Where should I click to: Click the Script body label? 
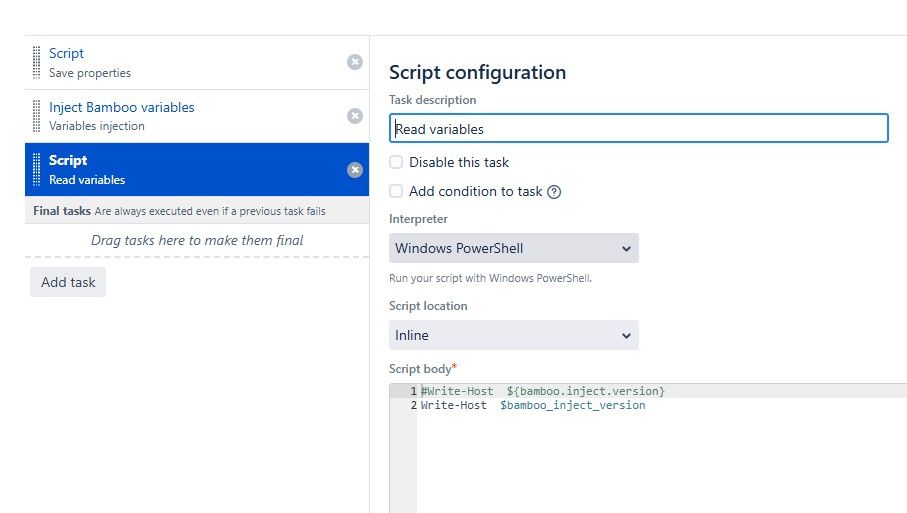point(420,369)
